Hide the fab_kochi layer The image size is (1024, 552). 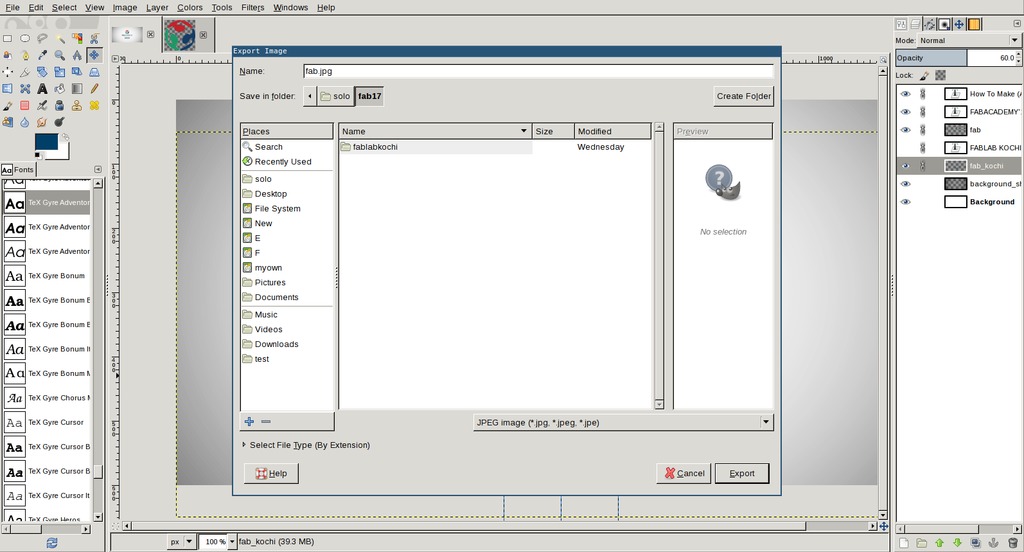tap(905, 166)
